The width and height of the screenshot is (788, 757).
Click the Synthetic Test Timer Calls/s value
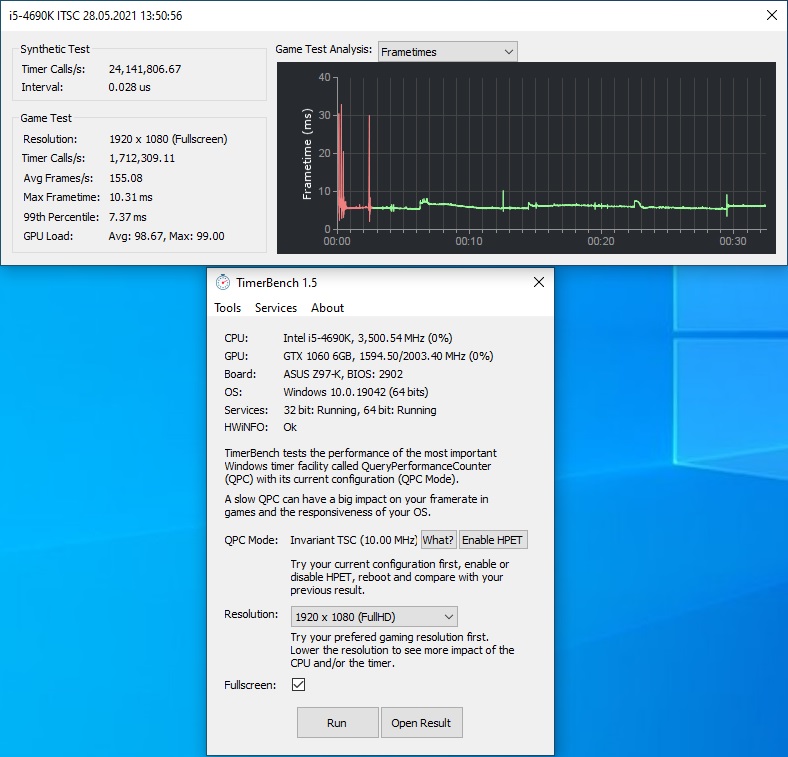point(144,69)
